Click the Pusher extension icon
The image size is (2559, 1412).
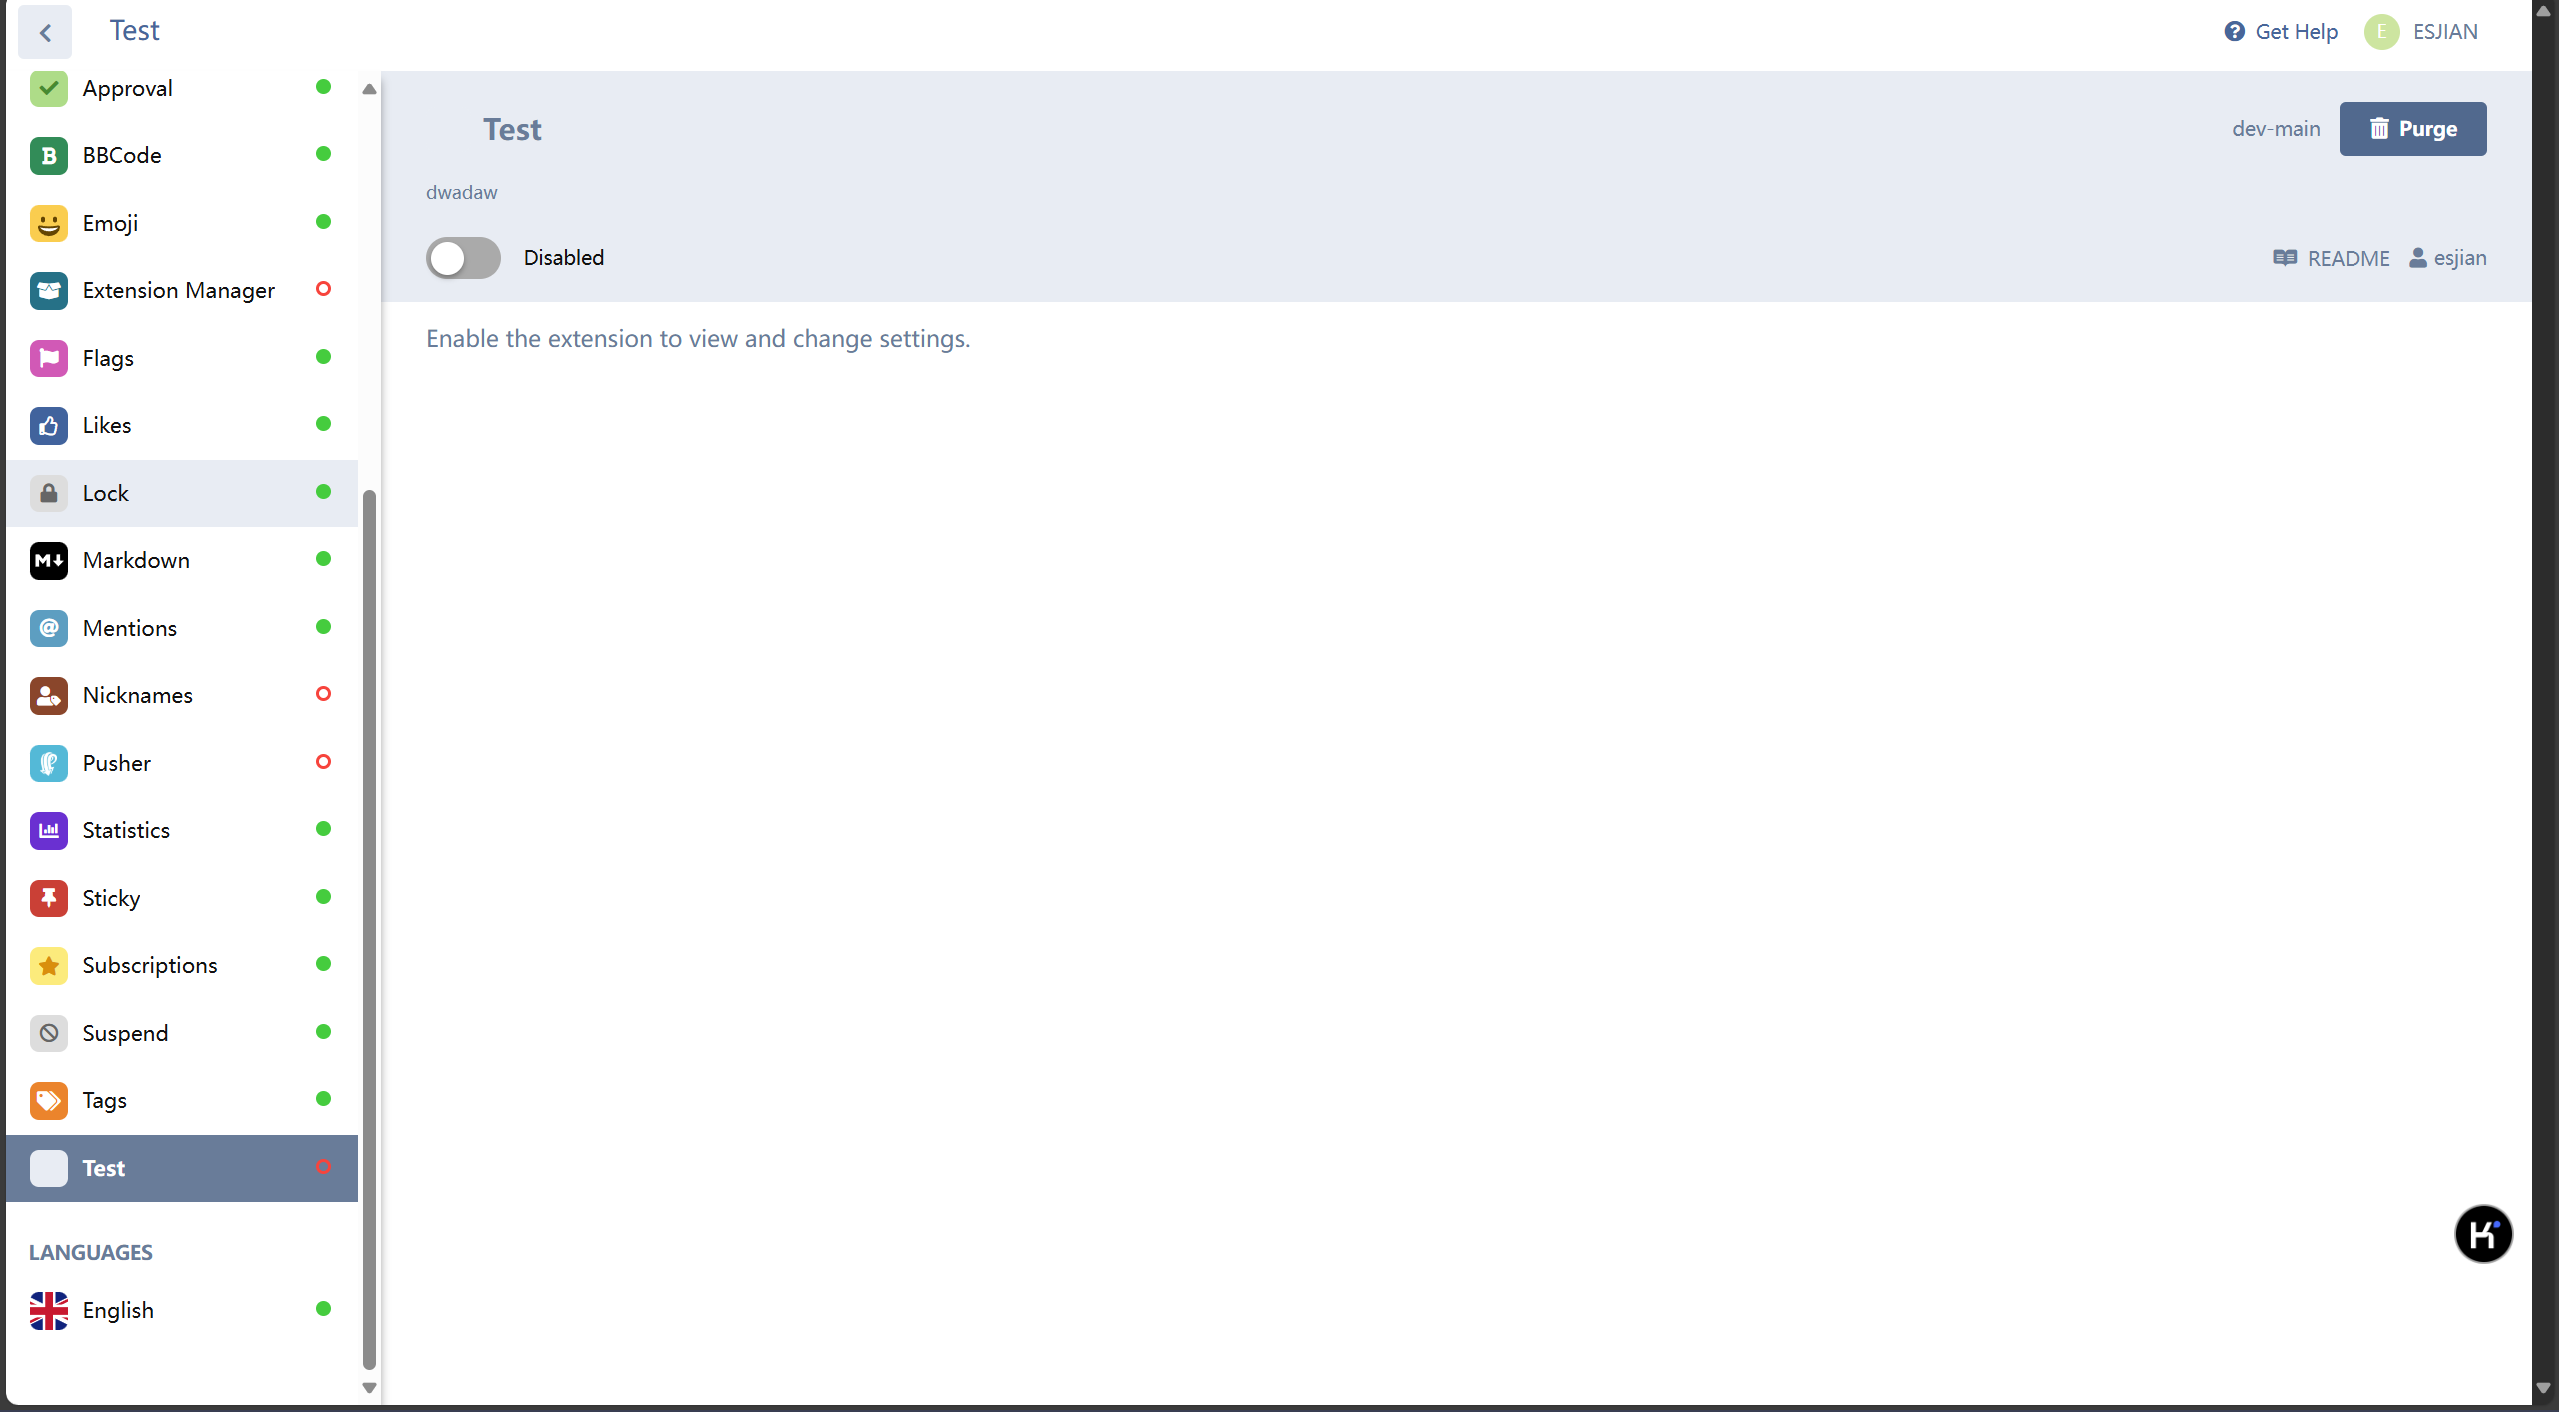(x=48, y=763)
